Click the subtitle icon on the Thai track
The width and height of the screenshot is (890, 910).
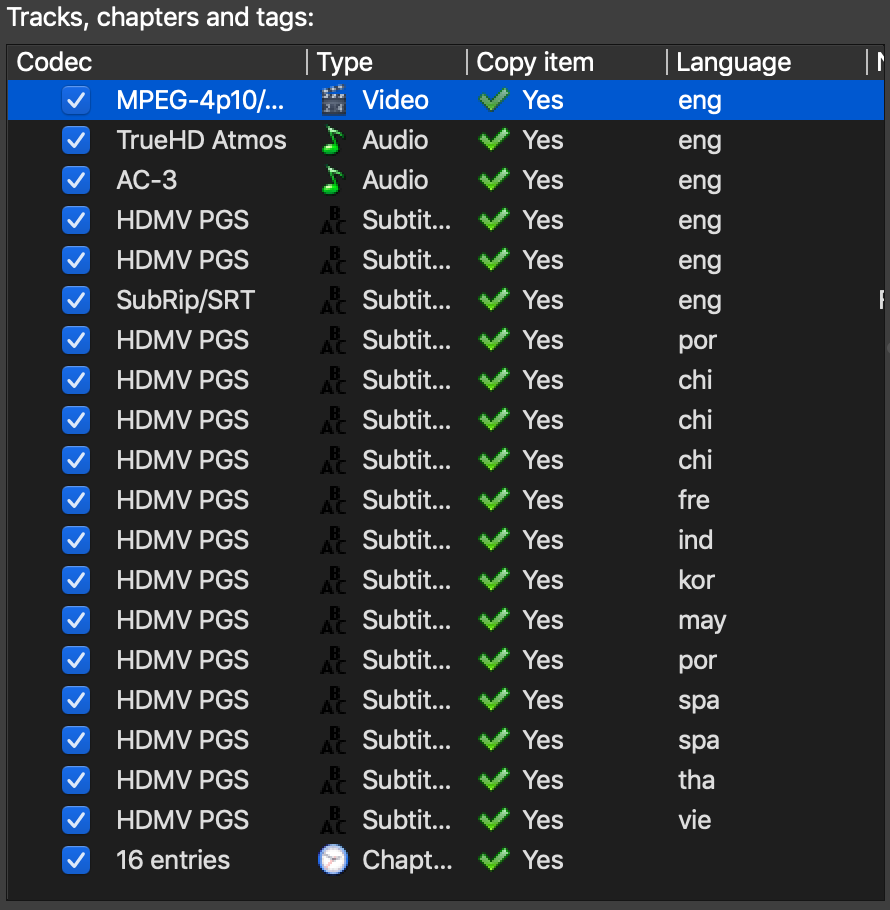333,780
